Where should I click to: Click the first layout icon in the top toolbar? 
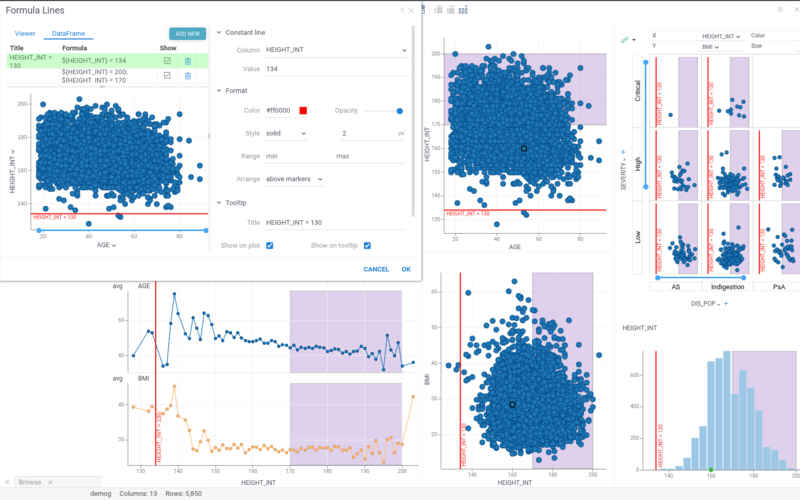438,10
